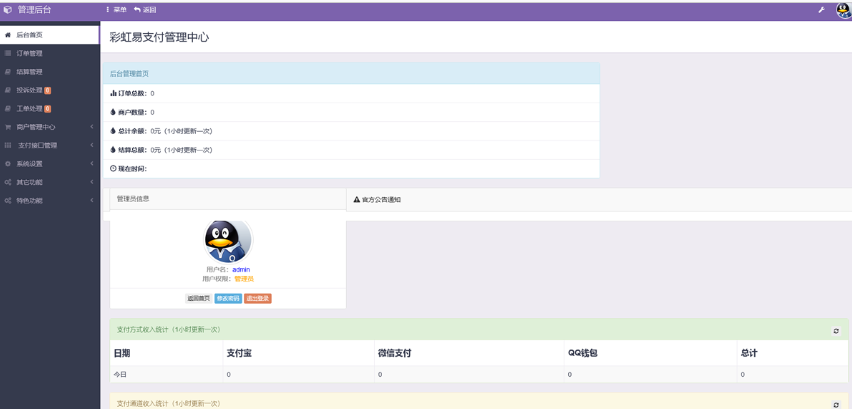Screen dimensions: 852x409
Task: Click the 支付通道收入统计 panel title
Action: (x=168, y=404)
